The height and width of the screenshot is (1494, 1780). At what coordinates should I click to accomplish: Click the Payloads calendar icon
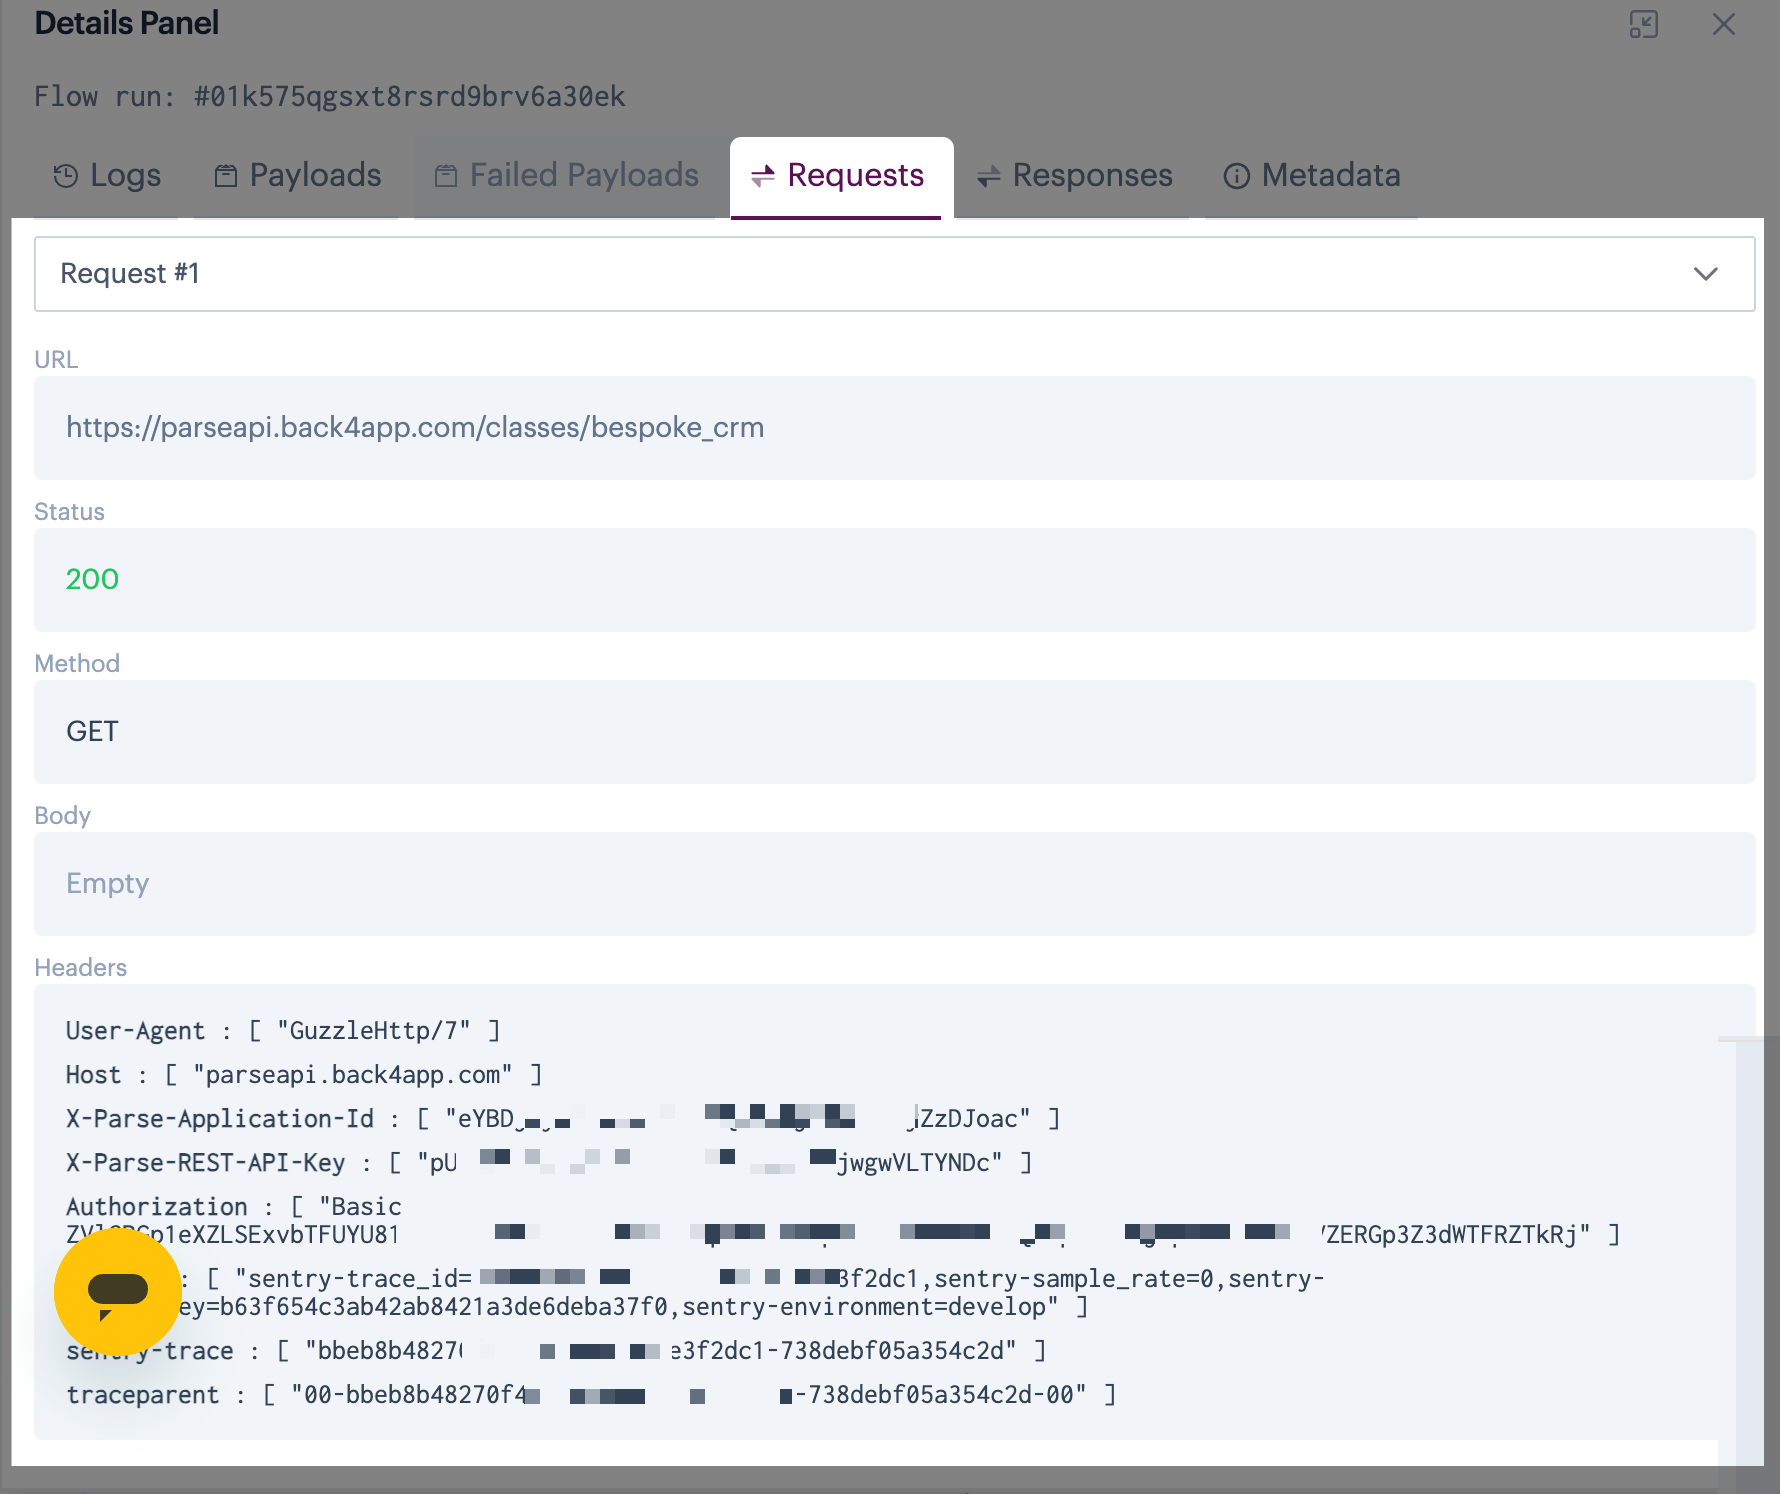[x=226, y=176]
